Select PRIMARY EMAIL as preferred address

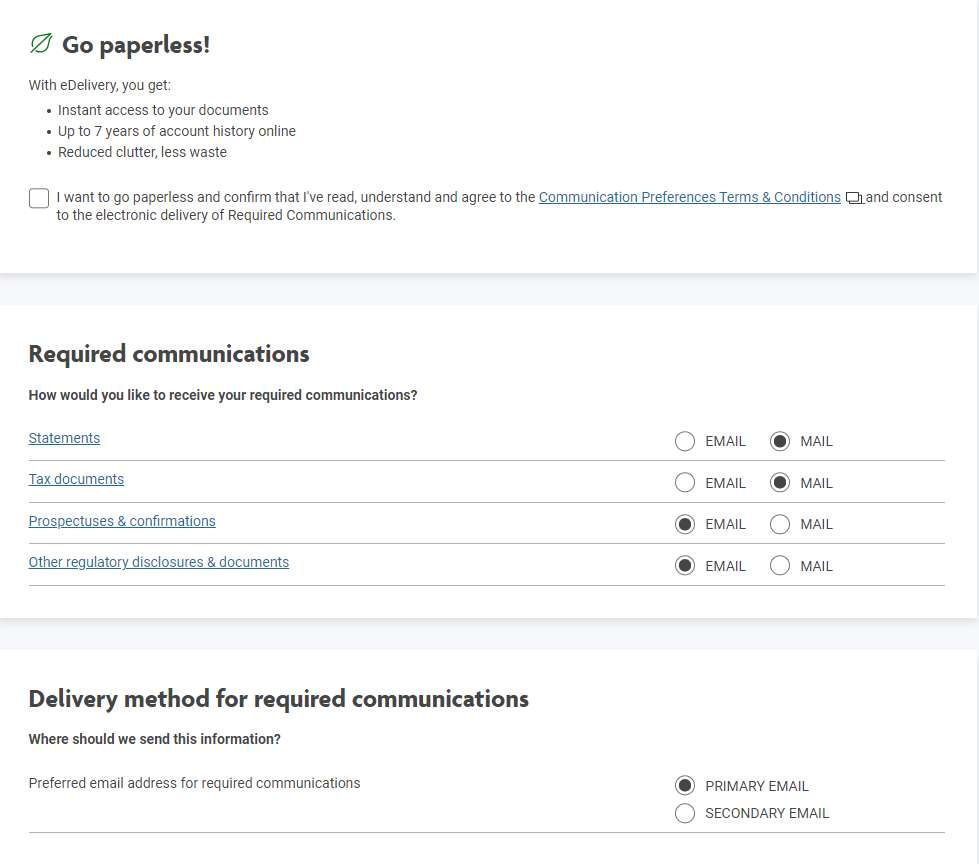tap(685, 786)
